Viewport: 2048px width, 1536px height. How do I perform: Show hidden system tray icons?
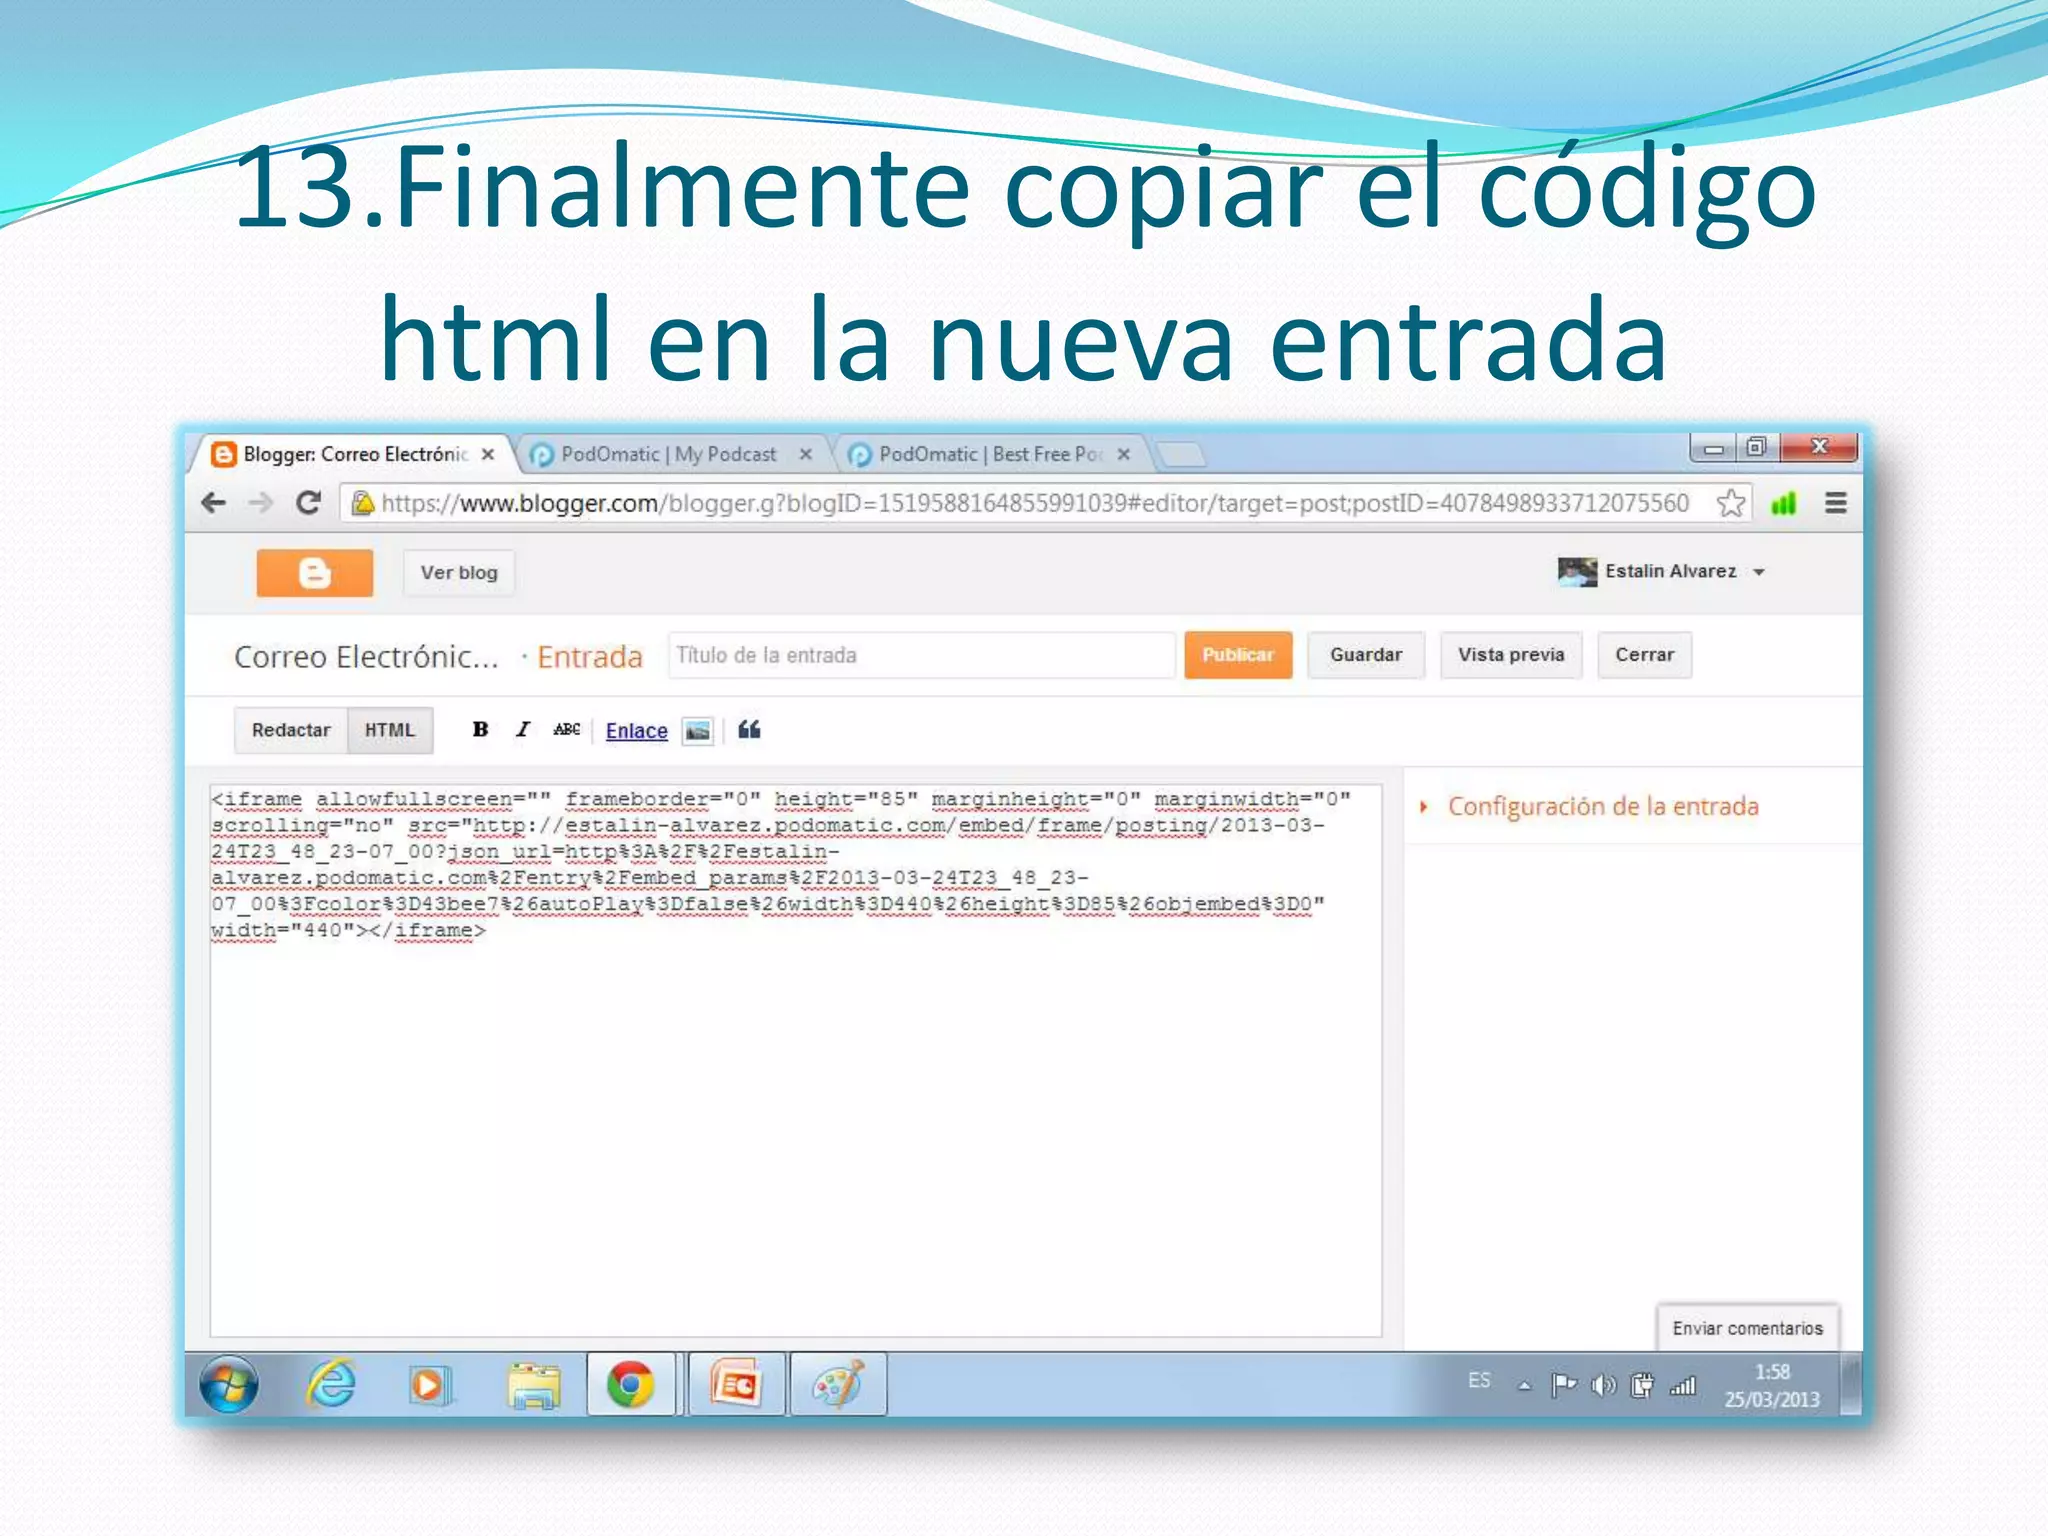[1524, 1386]
